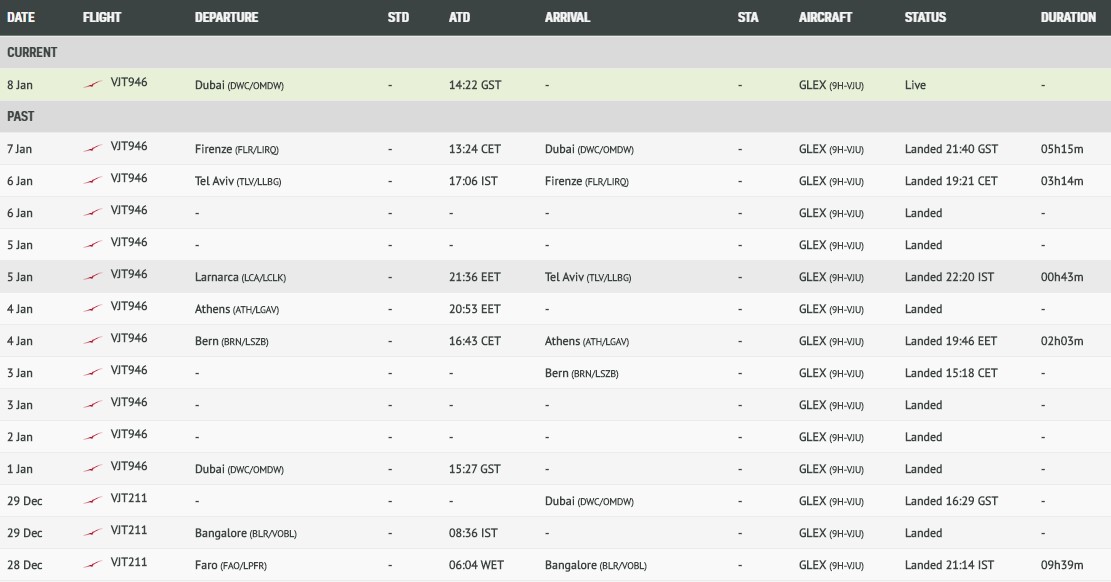The width and height of the screenshot is (1111, 582).
Task: Click the DATE column header
Action: click(21, 17)
